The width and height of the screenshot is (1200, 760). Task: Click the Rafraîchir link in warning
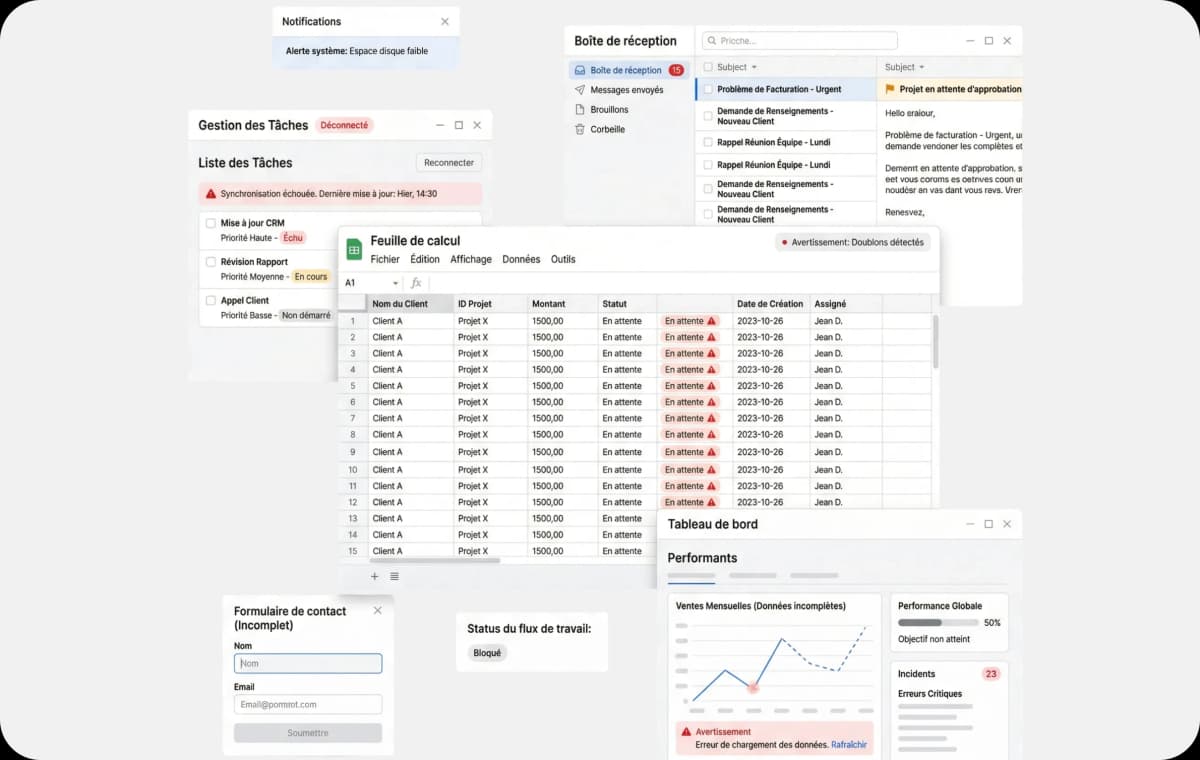click(x=848, y=744)
